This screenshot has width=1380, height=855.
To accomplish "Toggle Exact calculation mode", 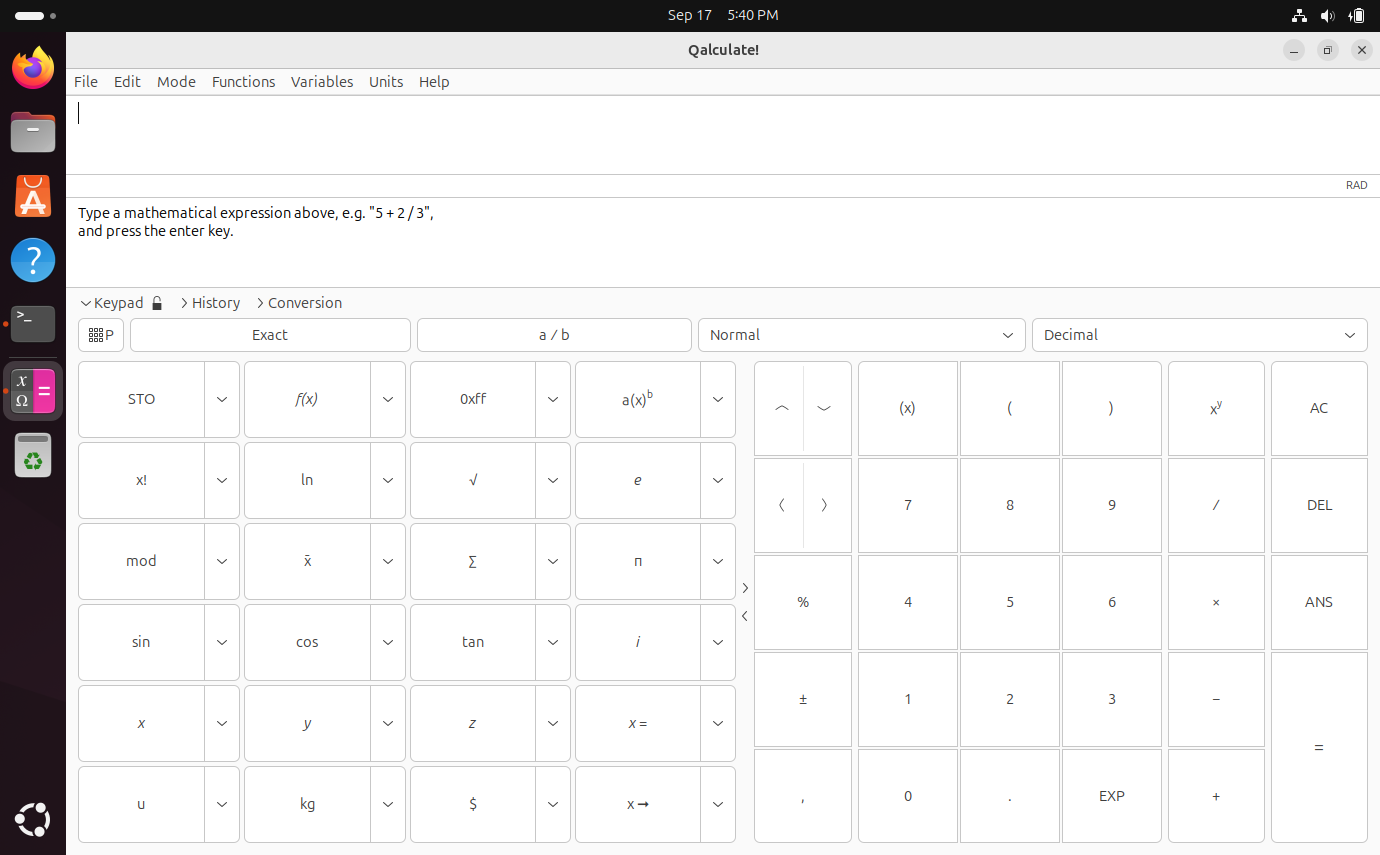I will coord(270,334).
